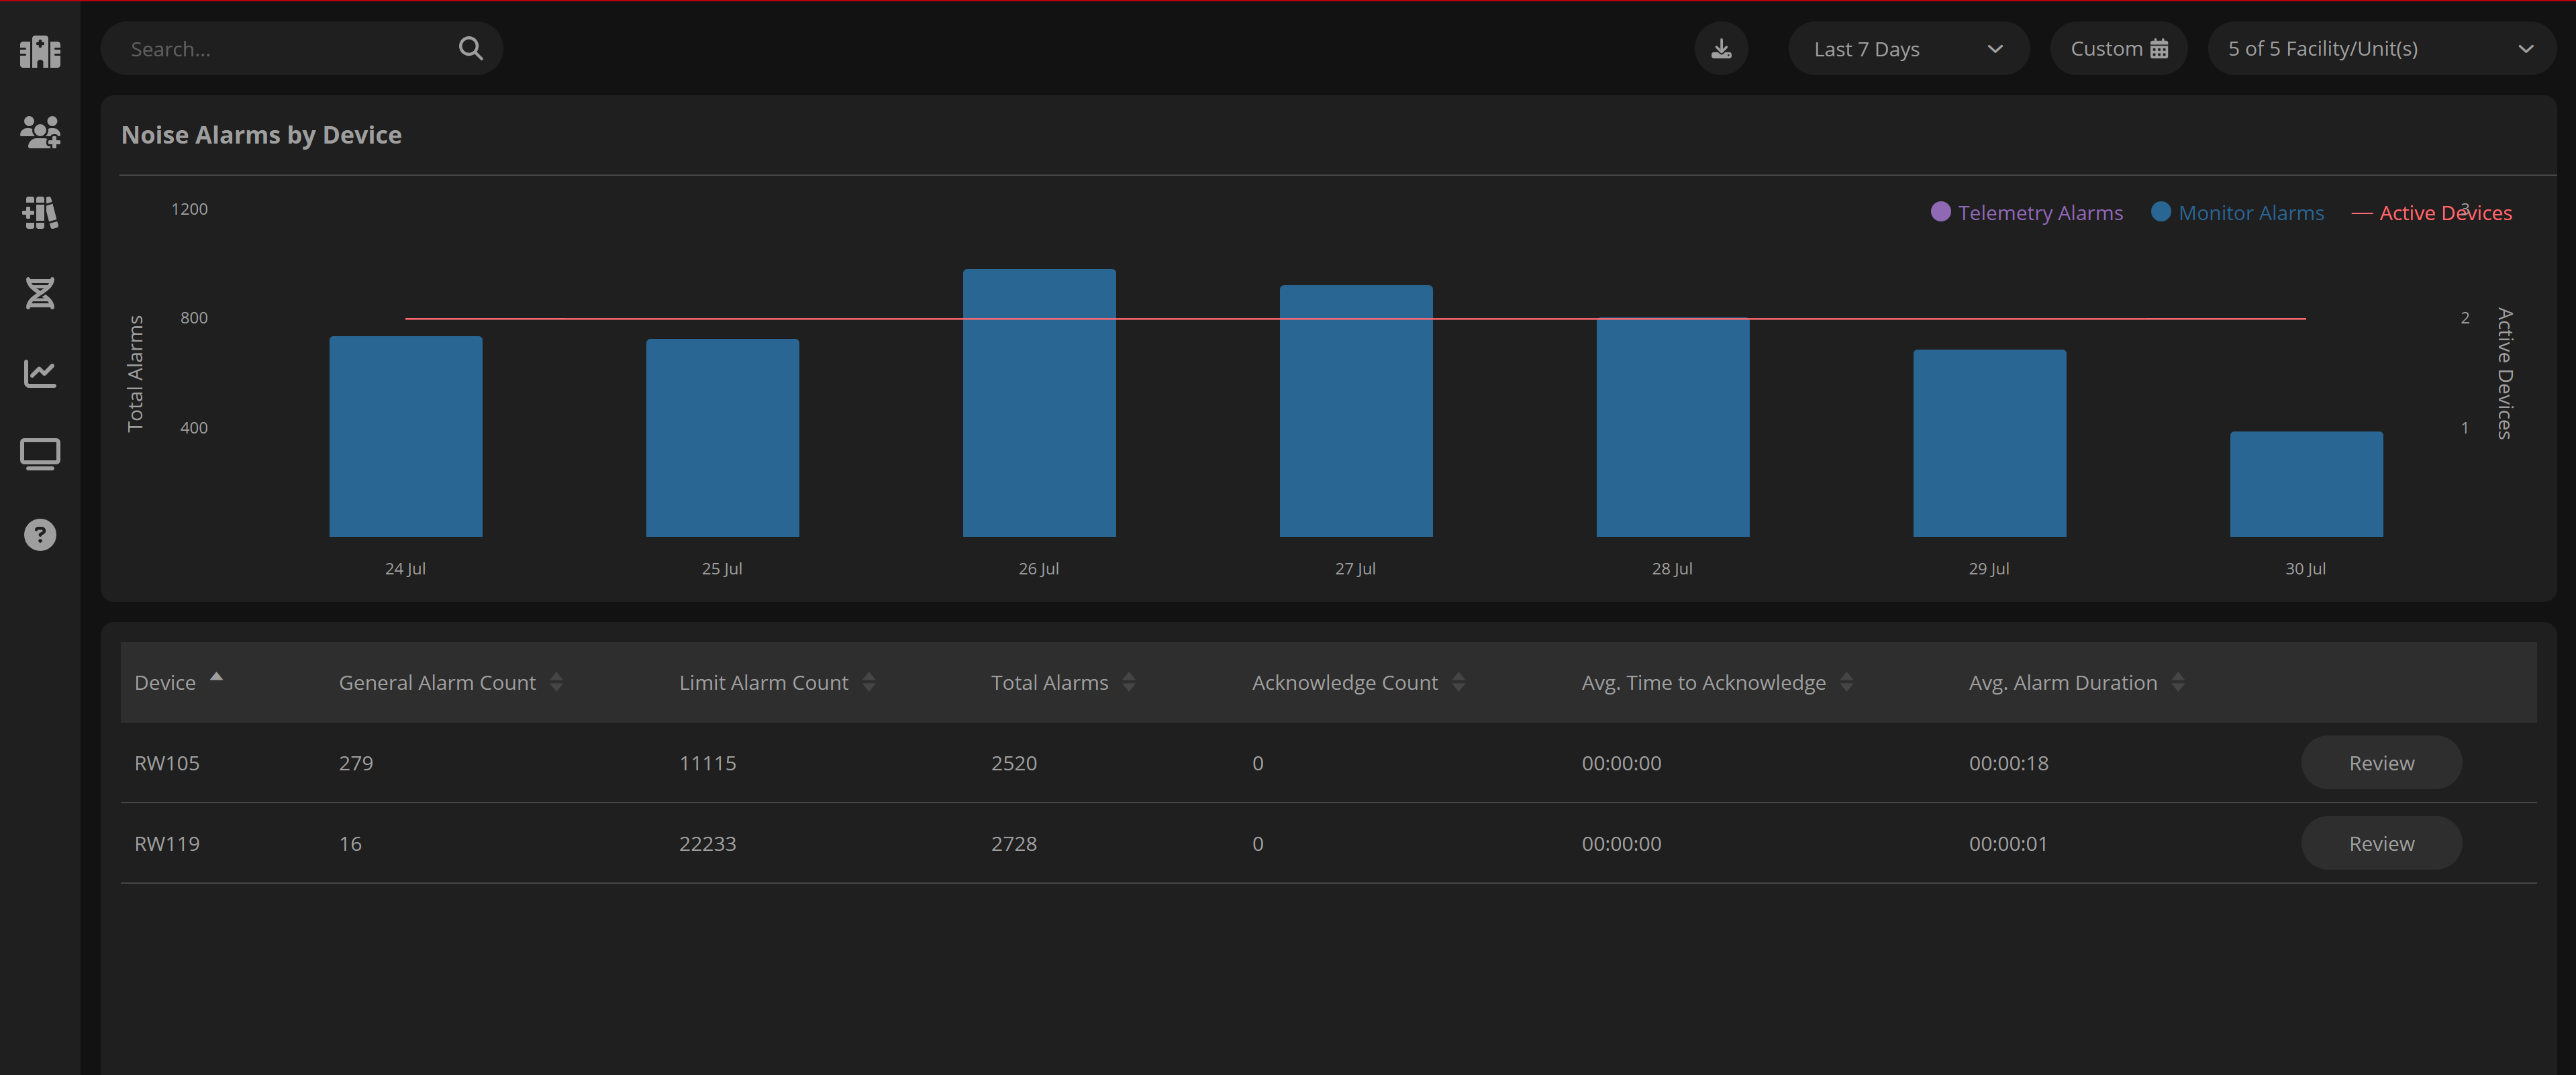The height and width of the screenshot is (1075, 2576).
Task: Click the Total Alarms column header
Action: (x=1050, y=682)
